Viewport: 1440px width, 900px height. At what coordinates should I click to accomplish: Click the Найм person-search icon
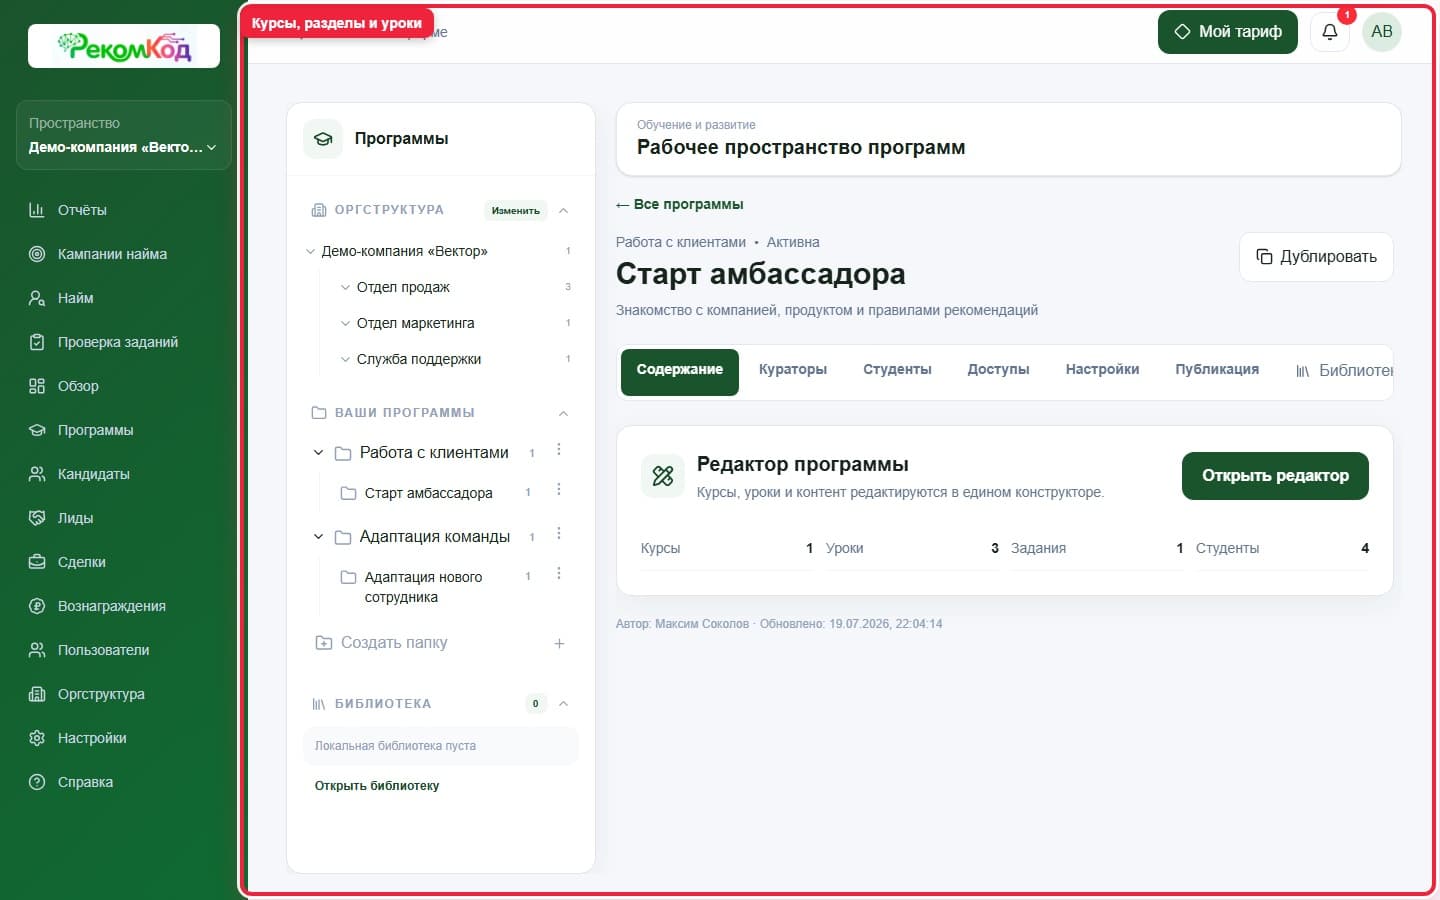coord(37,298)
